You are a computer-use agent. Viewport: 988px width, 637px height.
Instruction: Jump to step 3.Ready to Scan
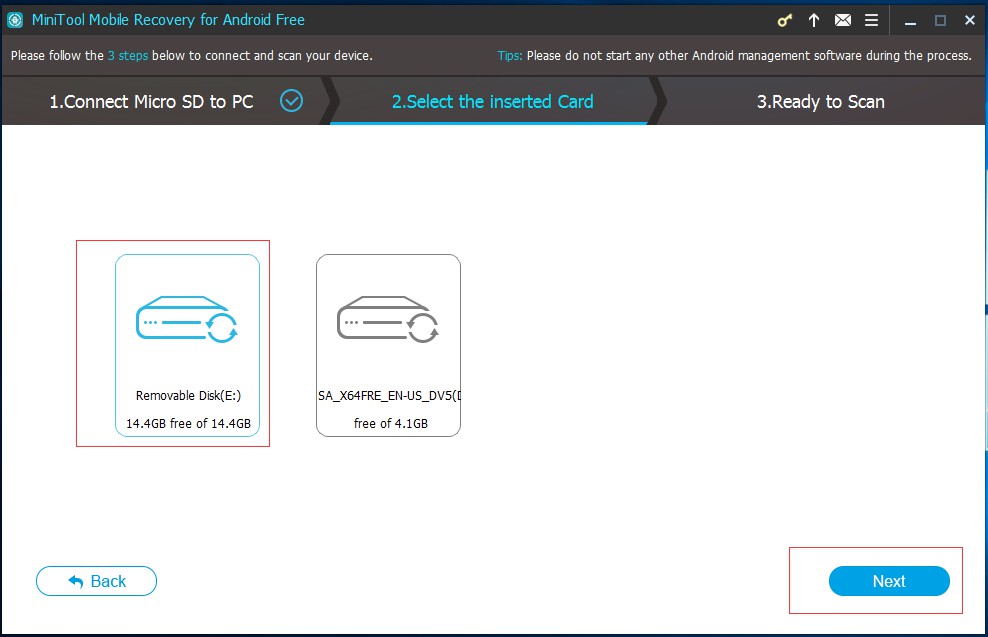[820, 101]
